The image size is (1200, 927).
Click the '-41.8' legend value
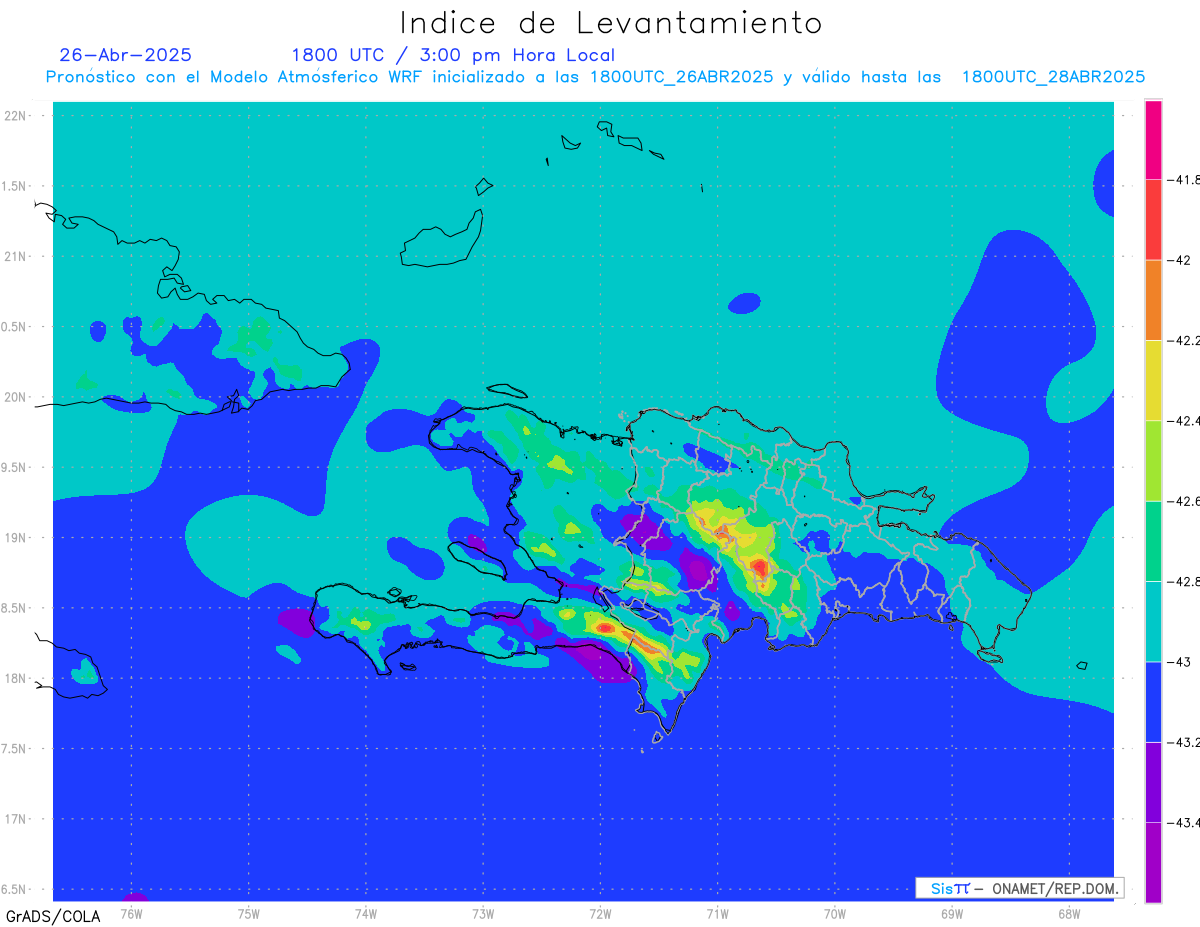tap(1183, 180)
